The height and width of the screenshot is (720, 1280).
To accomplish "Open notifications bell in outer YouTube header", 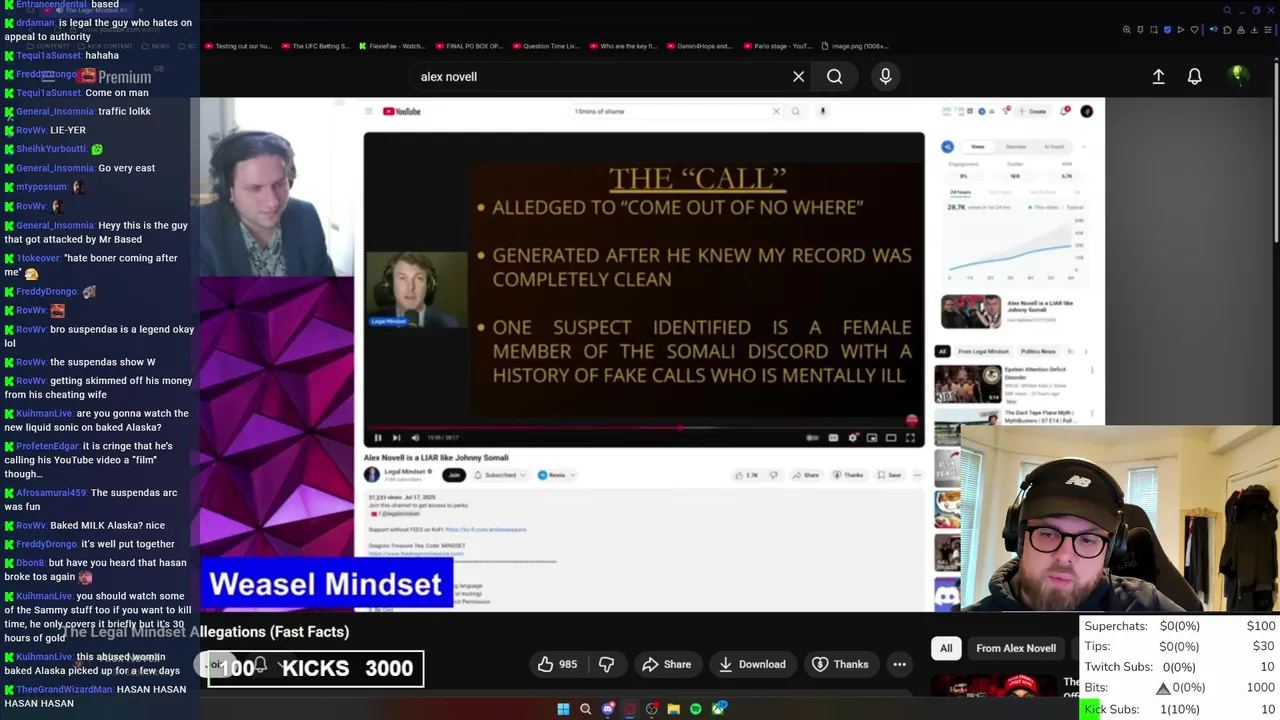I will pos(1194,76).
